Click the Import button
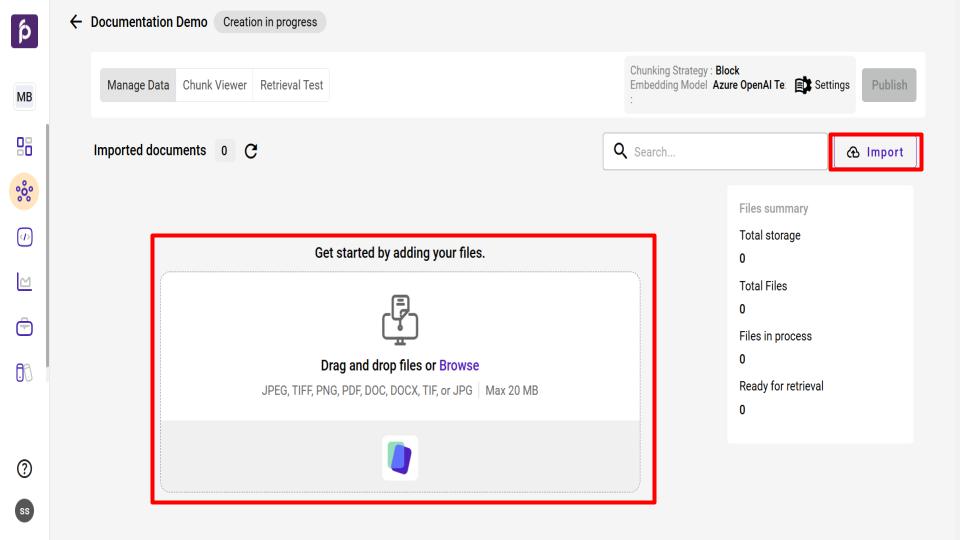This screenshot has height=540, width=960. coord(875,152)
